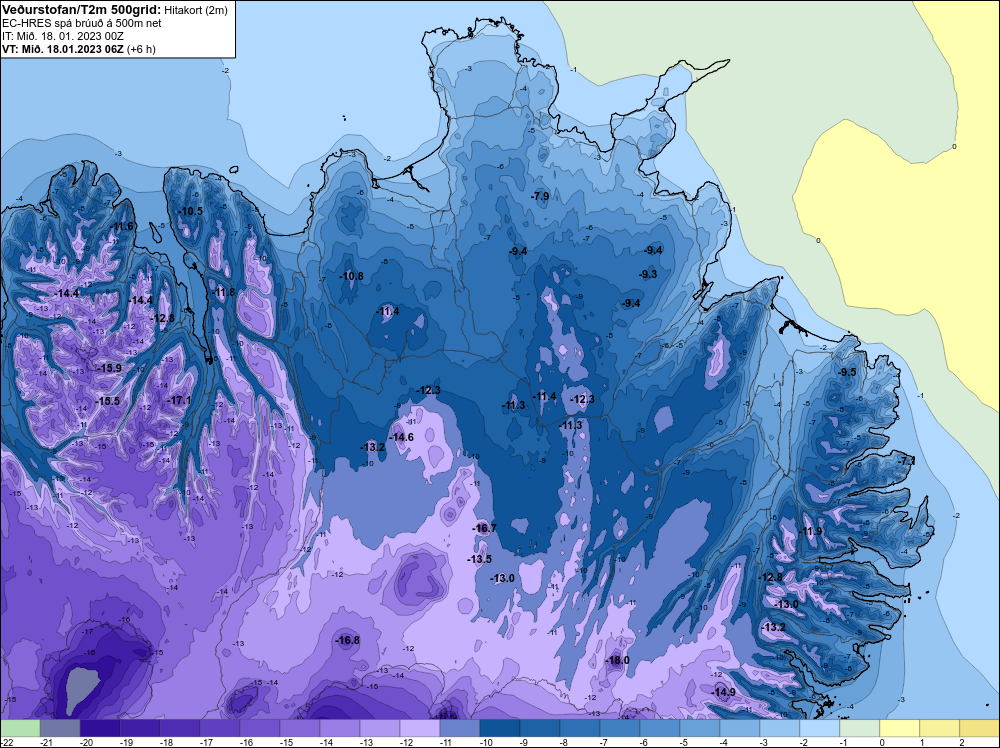
Task: Select the pale blue legend swatch labeled -2
Action: (820, 728)
